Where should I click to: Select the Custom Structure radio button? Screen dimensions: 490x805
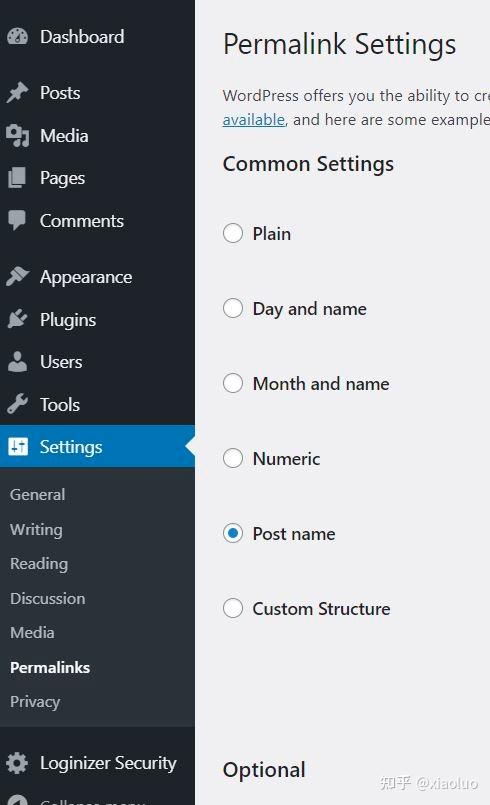[x=233, y=608]
